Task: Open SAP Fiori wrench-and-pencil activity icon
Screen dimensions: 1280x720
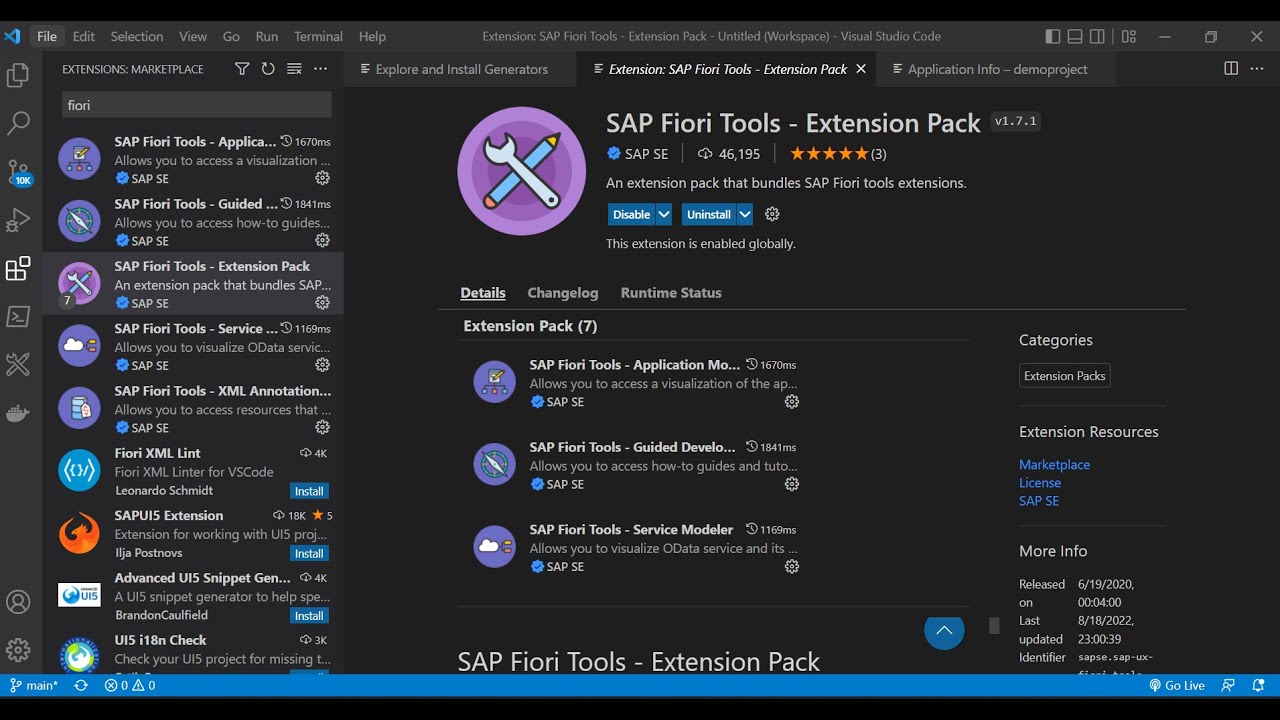Action: click(18, 364)
